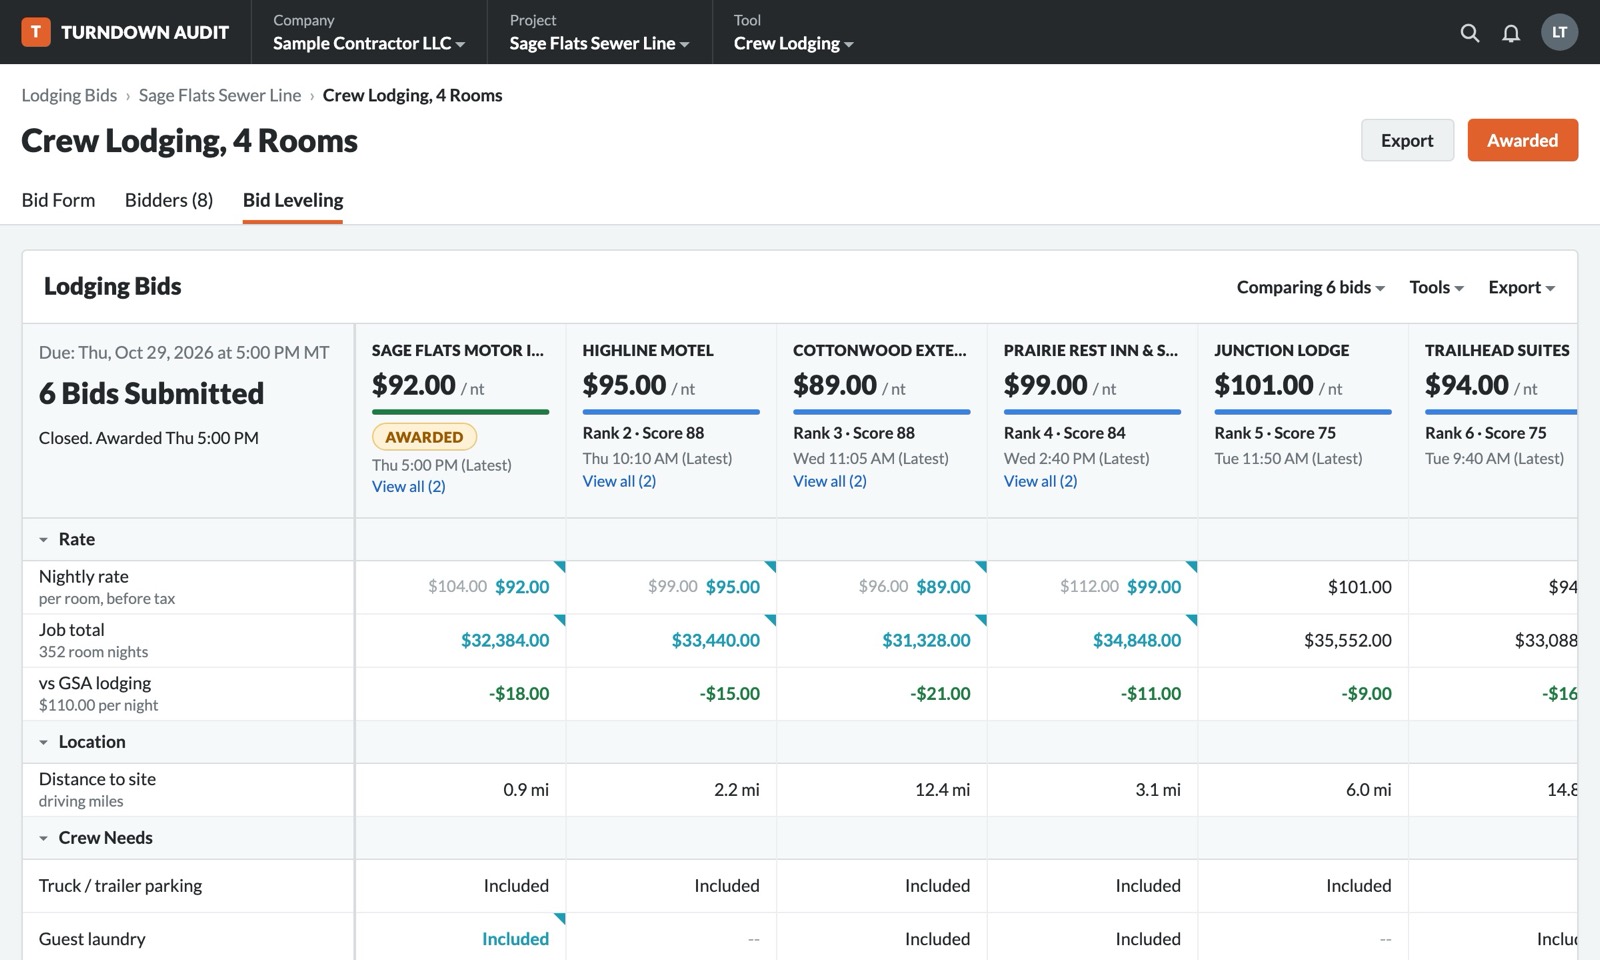Go to Lodging Bids breadcrumb
This screenshot has width=1600, height=960.
pyautogui.click(x=69, y=95)
